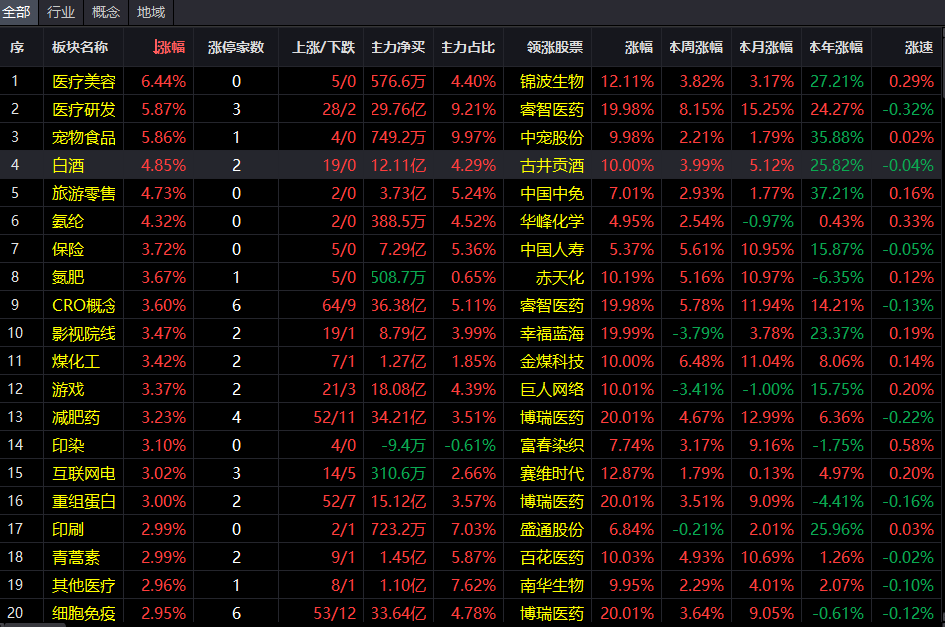This screenshot has height=627, width=945.
Task: Open leading stock 南华生物
Action: [x=552, y=585]
